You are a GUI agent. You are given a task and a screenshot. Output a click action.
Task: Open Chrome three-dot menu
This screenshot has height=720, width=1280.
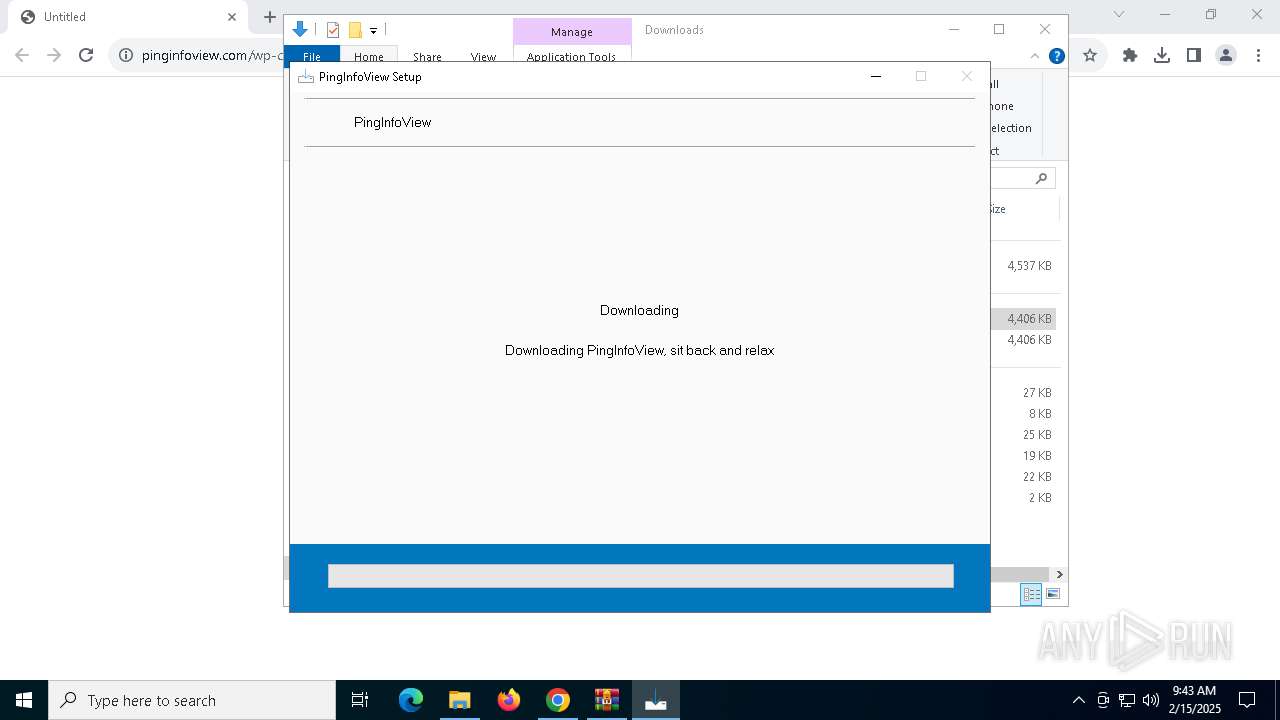click(1258, 56)
